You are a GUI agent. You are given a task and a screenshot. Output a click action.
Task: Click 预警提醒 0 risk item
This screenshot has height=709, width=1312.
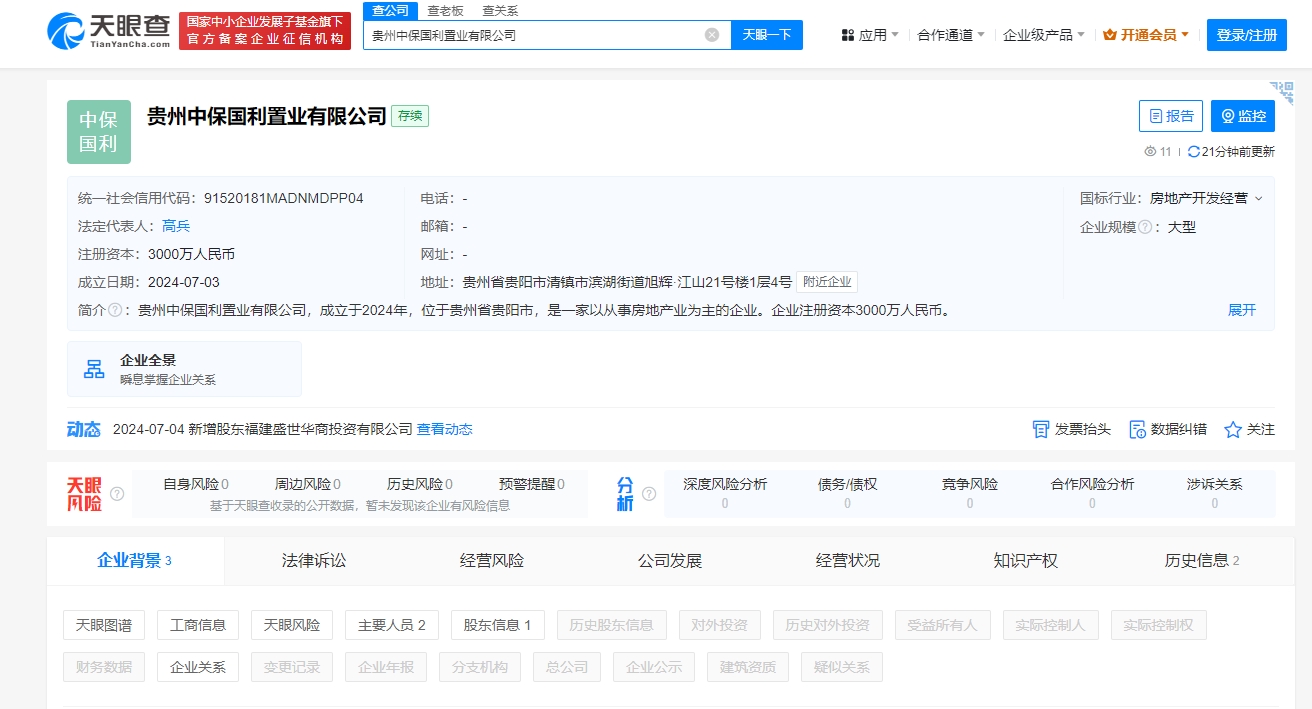(x=532, y=484)
